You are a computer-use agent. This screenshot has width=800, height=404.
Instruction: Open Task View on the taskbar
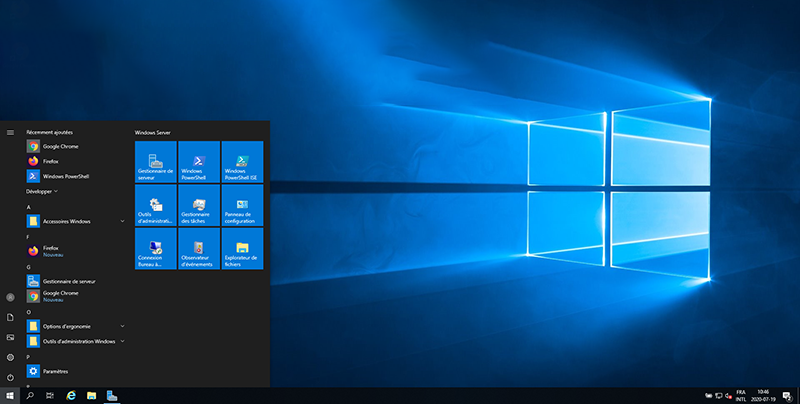pyautogui.click(x=50, y=396)
